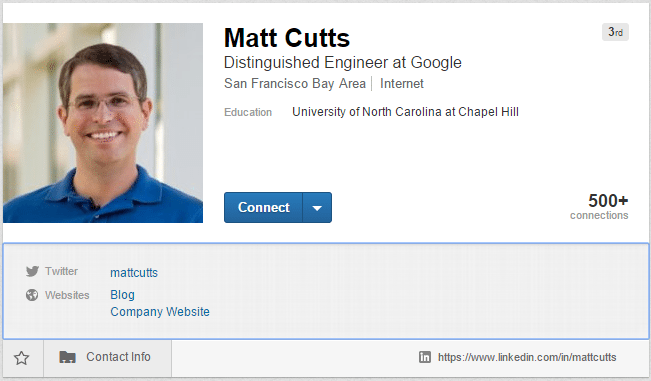Screen dimensions: 651x381
Task: Click the Contact Info card icon
Action: [x=67, y=357]
